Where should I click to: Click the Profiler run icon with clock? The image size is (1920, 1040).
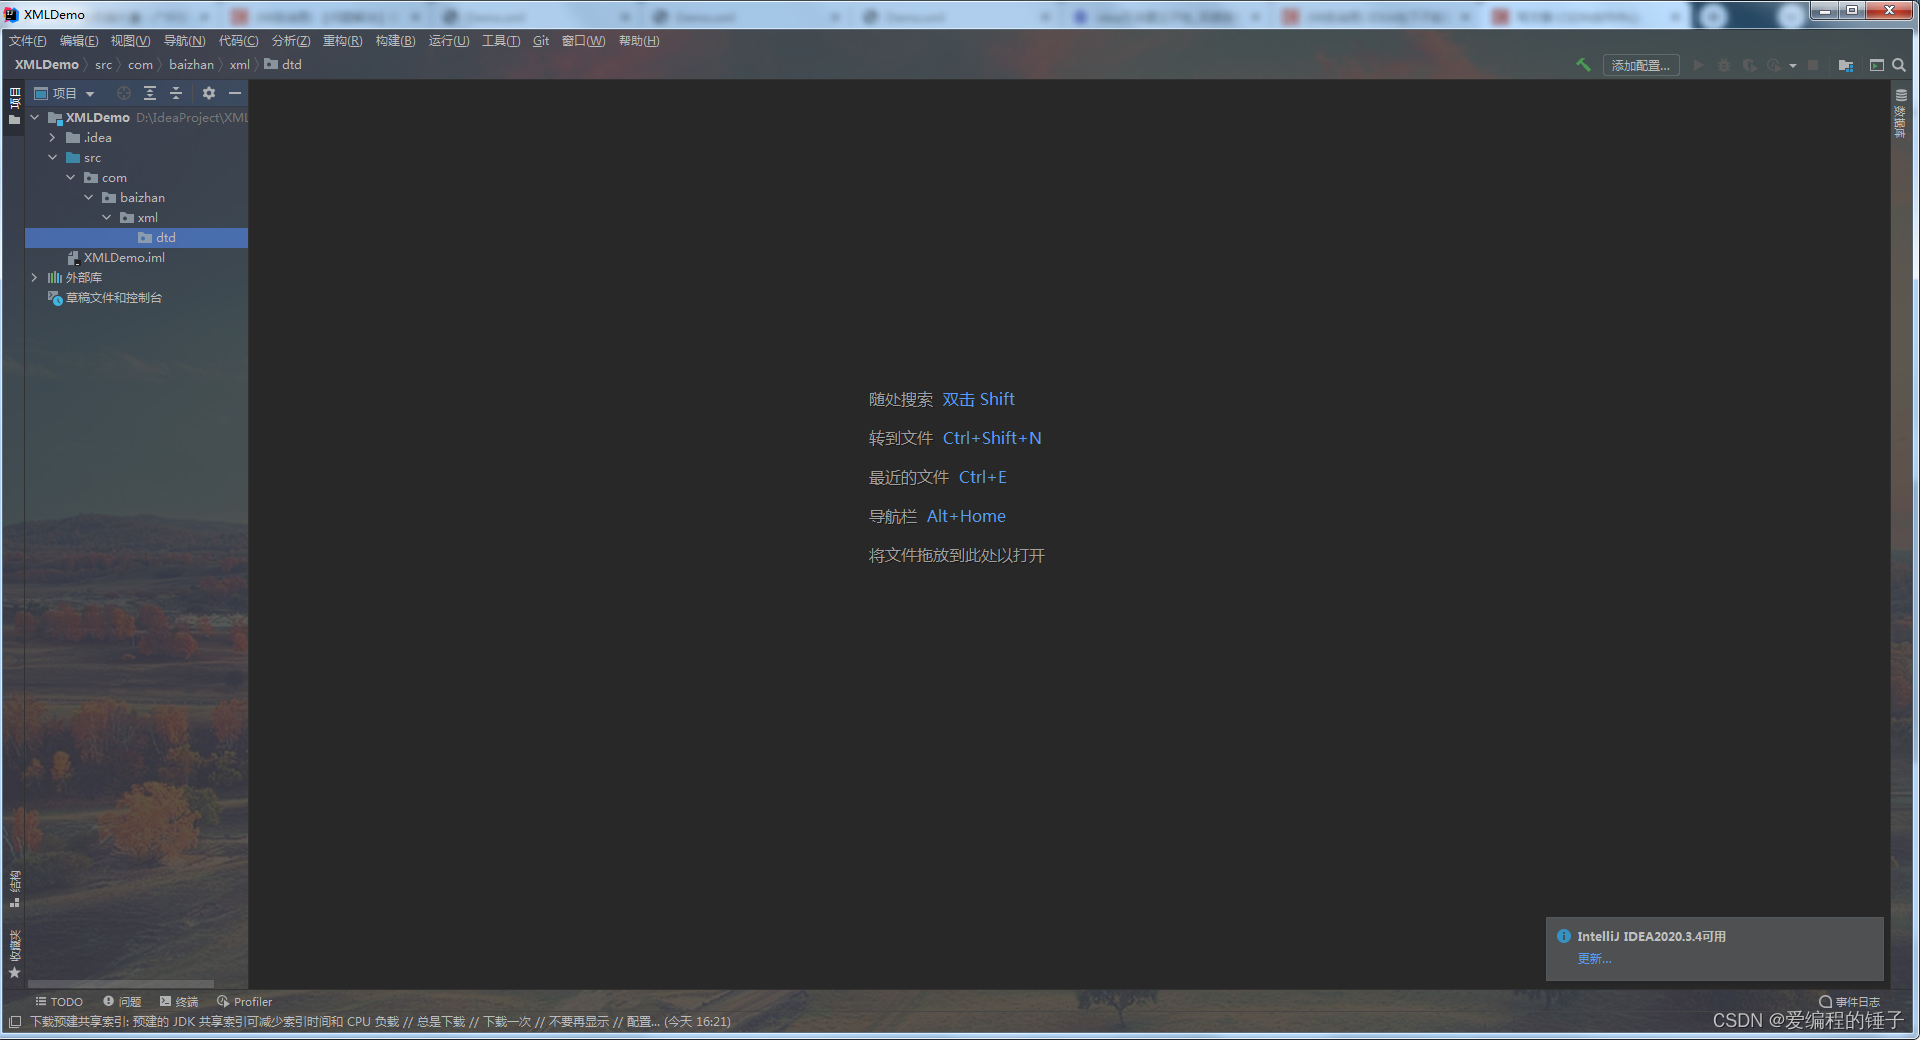[1774, 65]
